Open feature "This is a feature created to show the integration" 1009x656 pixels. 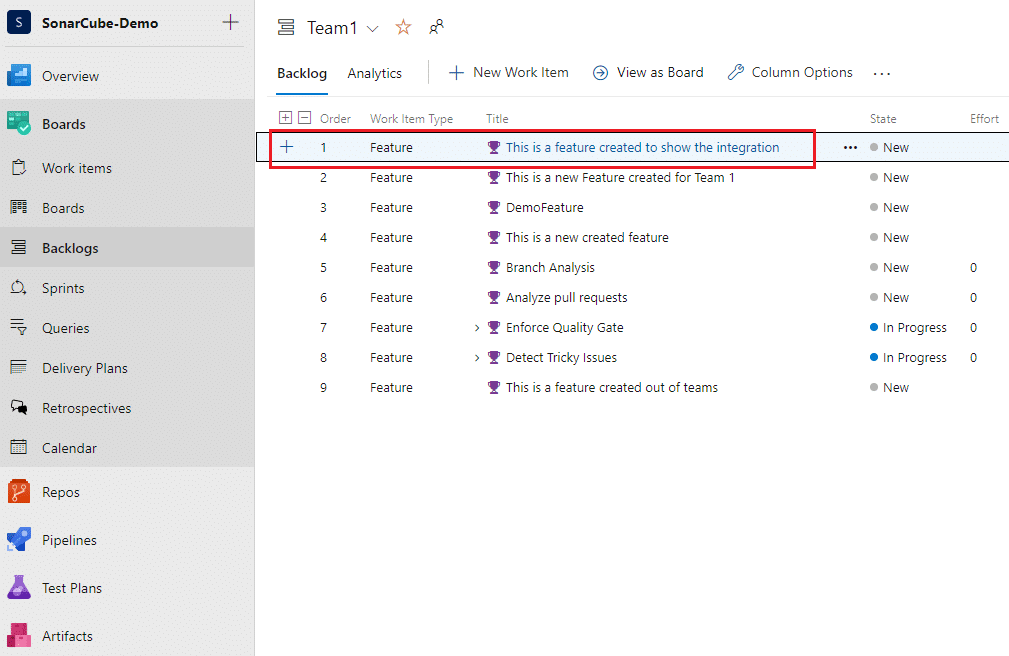[642, 147]
